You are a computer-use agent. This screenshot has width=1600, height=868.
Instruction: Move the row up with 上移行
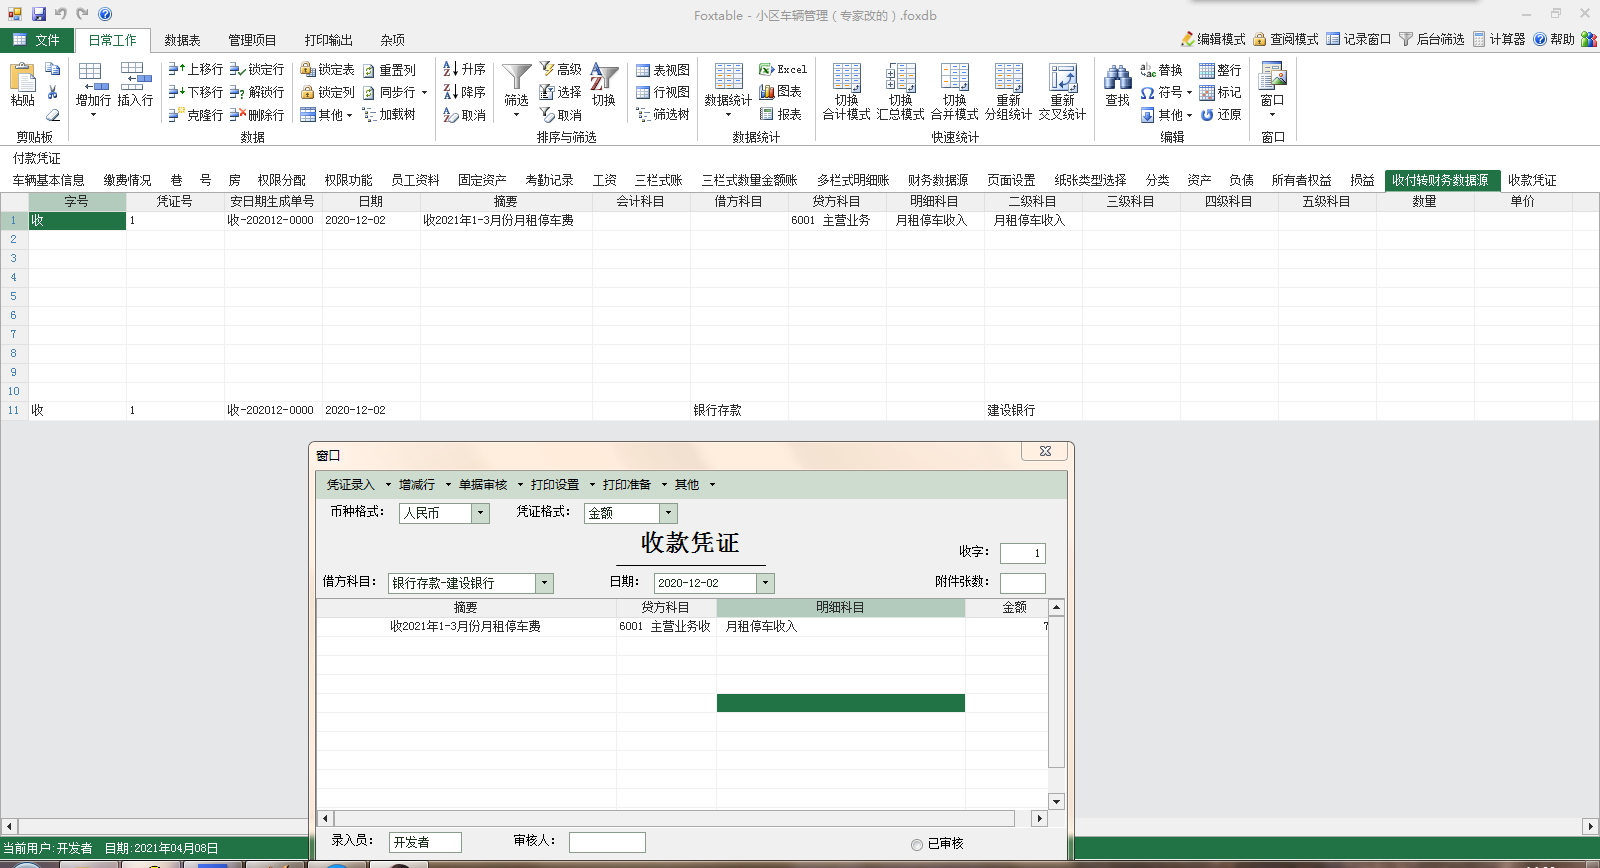click(x=196, y=69)
